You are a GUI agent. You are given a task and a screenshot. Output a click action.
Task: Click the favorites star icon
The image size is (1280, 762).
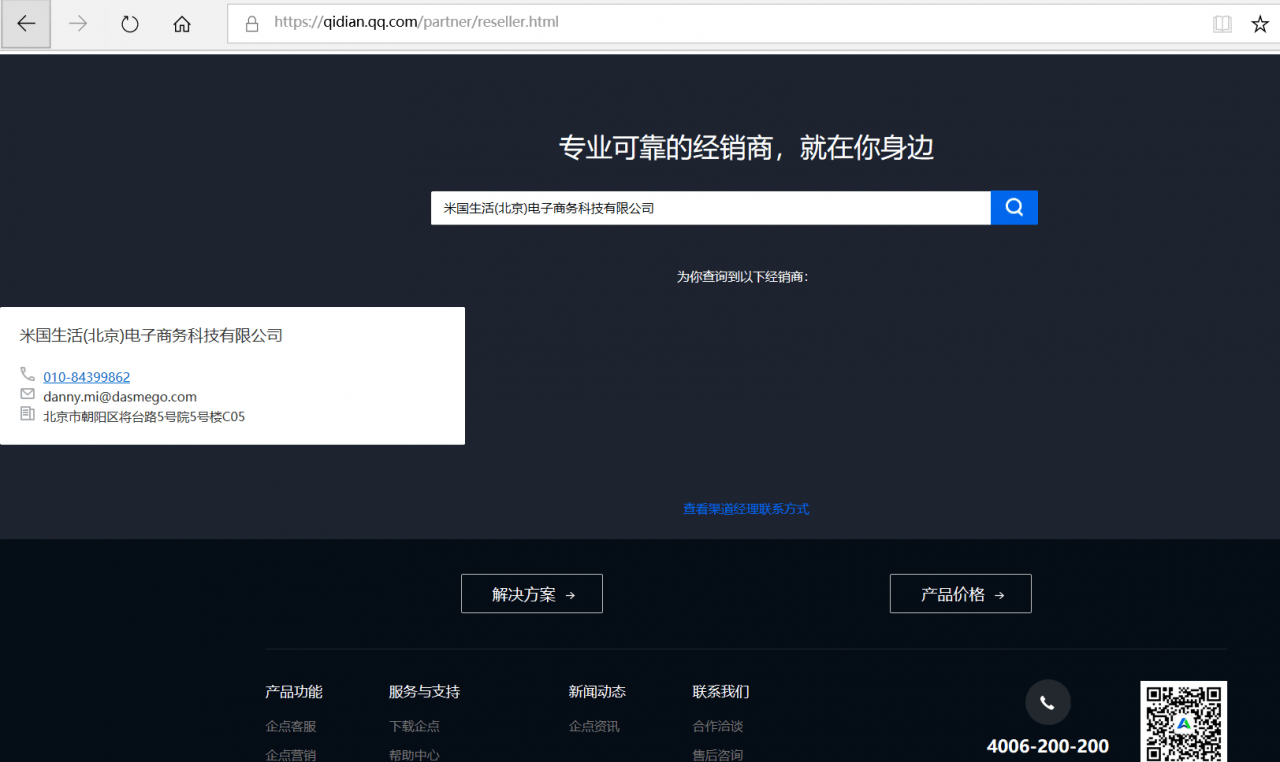coord(1259,22)
